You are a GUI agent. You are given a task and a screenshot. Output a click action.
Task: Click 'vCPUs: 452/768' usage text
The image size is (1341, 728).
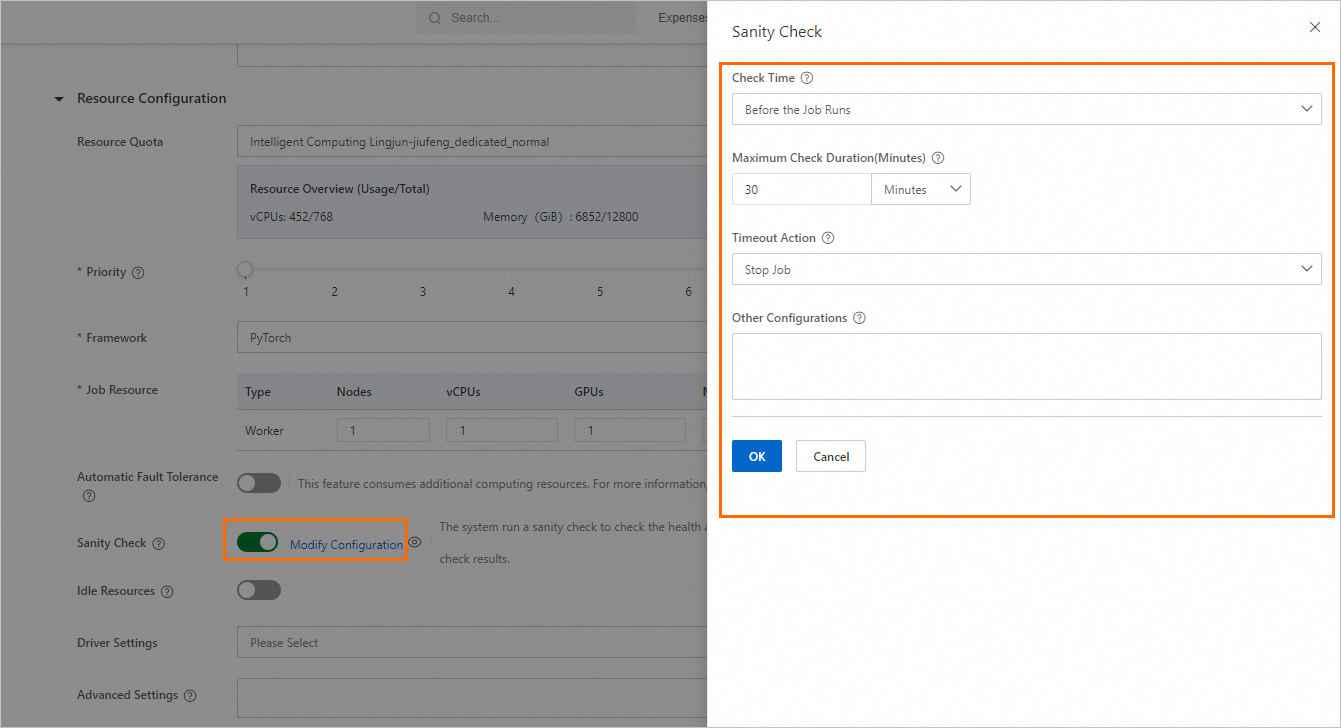pyautogui.click(x=291, y=216)
